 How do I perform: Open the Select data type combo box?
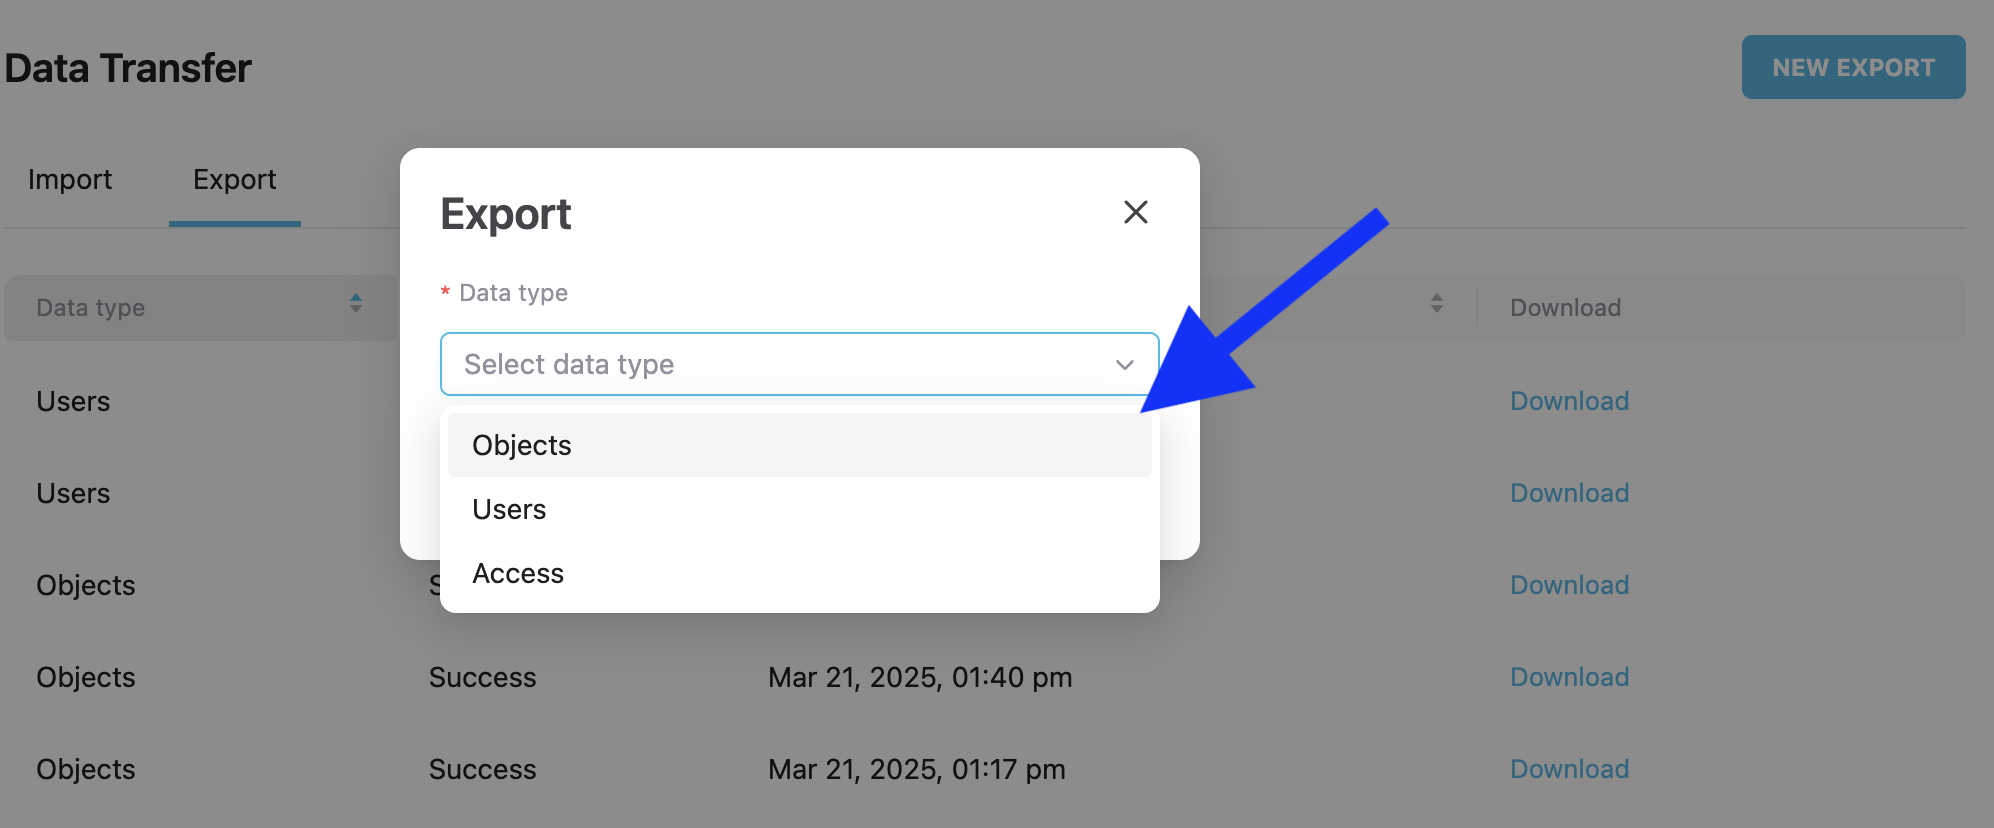pos(799,364)
